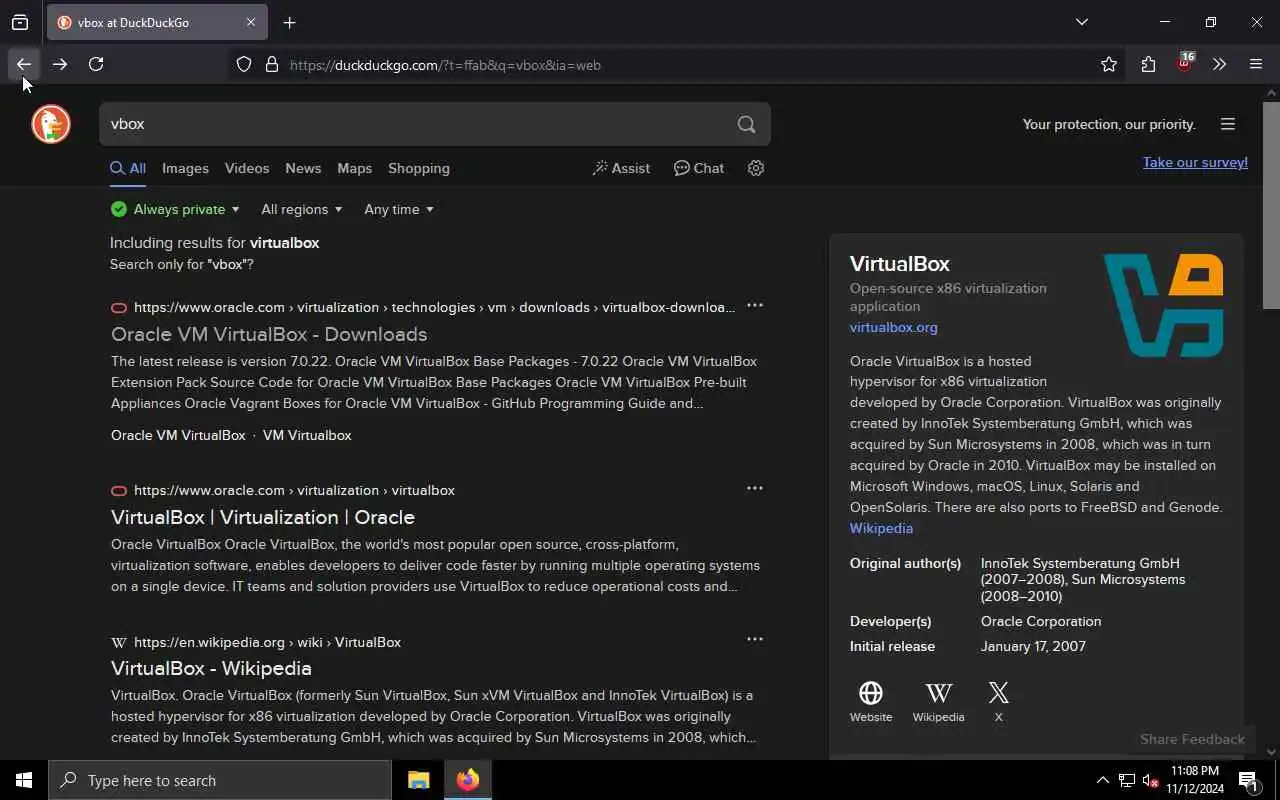The image size is (1280, 800).
Task: Switch to the Shopping tab
Action: click(x=419, y=168)
